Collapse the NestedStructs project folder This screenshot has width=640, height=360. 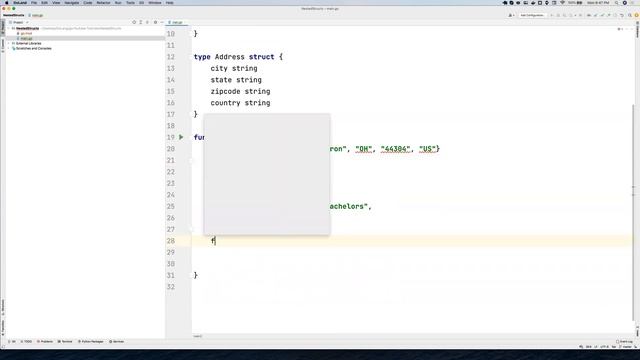[x=9, y=29]
